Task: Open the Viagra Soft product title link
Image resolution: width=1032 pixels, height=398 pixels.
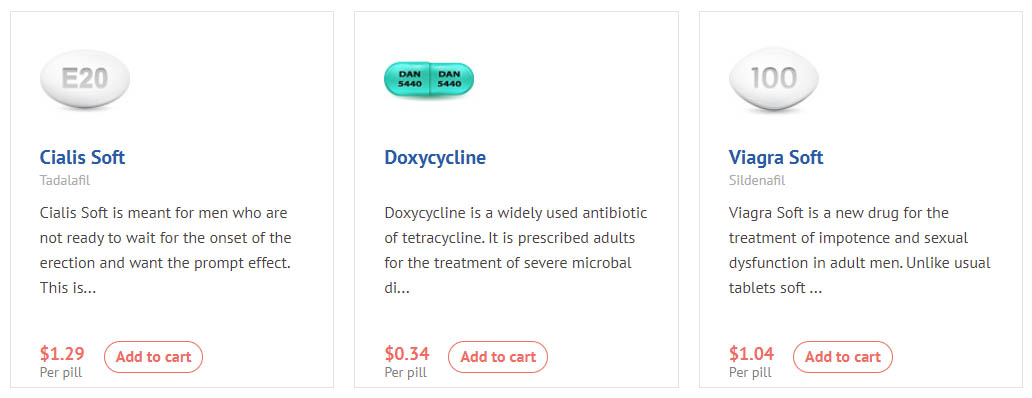Action: pyautogui.click(x=776, y=157)
